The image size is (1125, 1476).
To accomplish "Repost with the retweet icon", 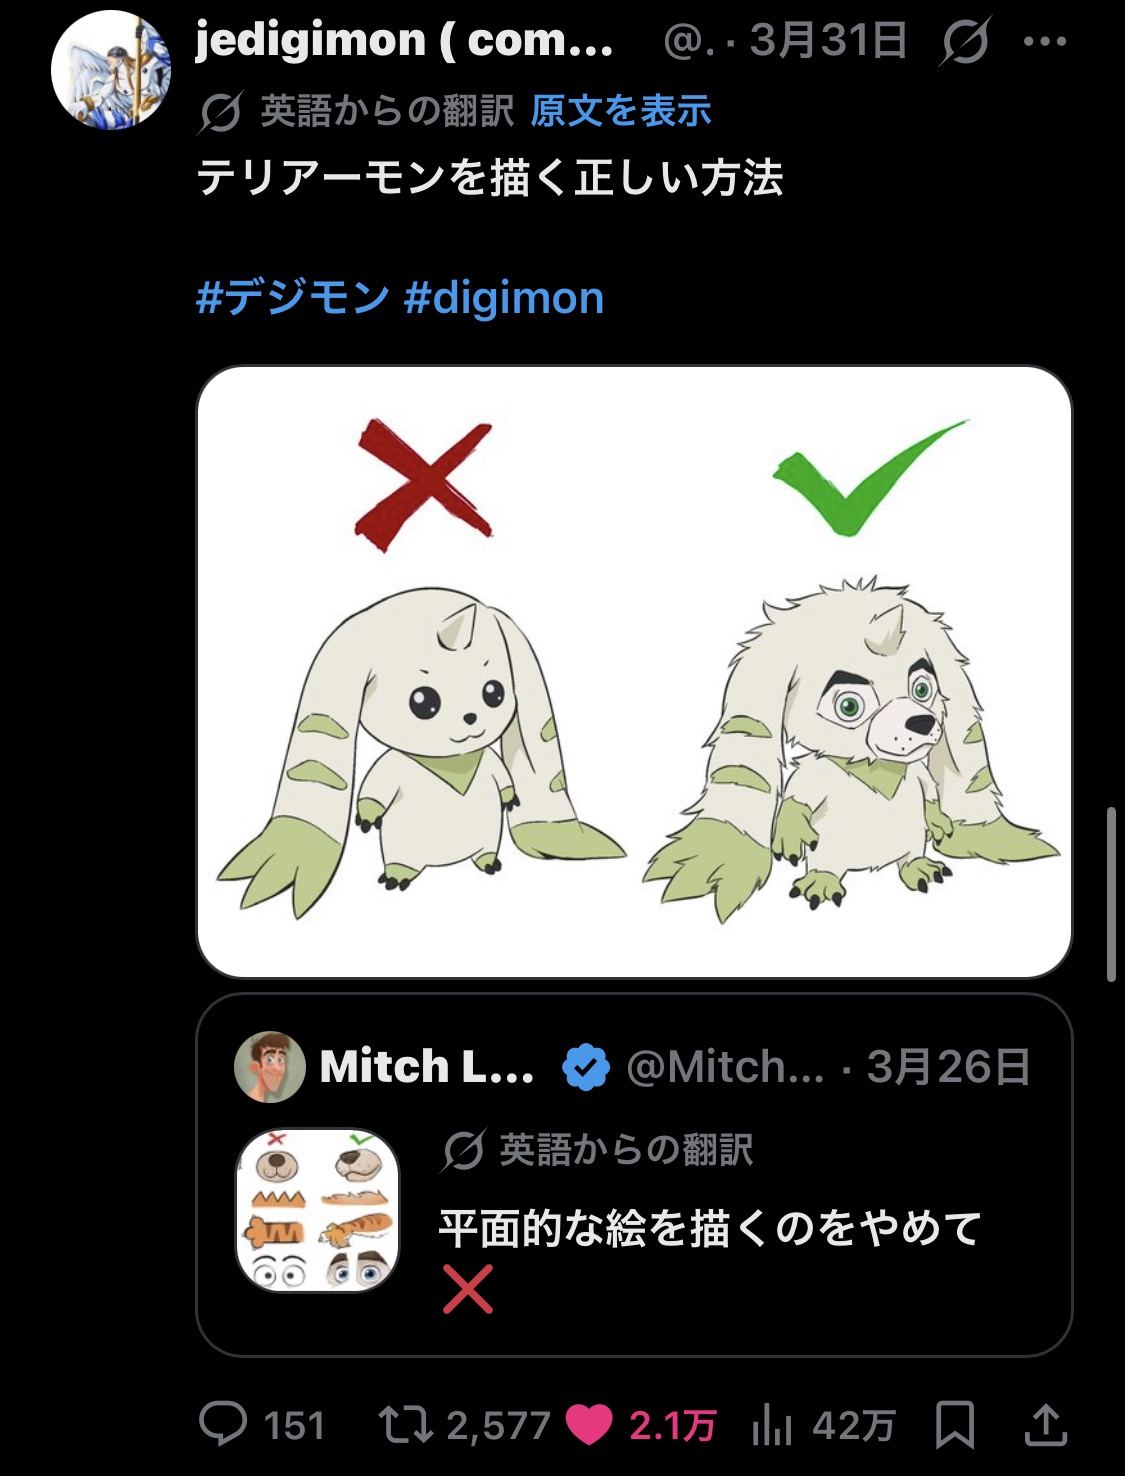I will point(405,1425).
